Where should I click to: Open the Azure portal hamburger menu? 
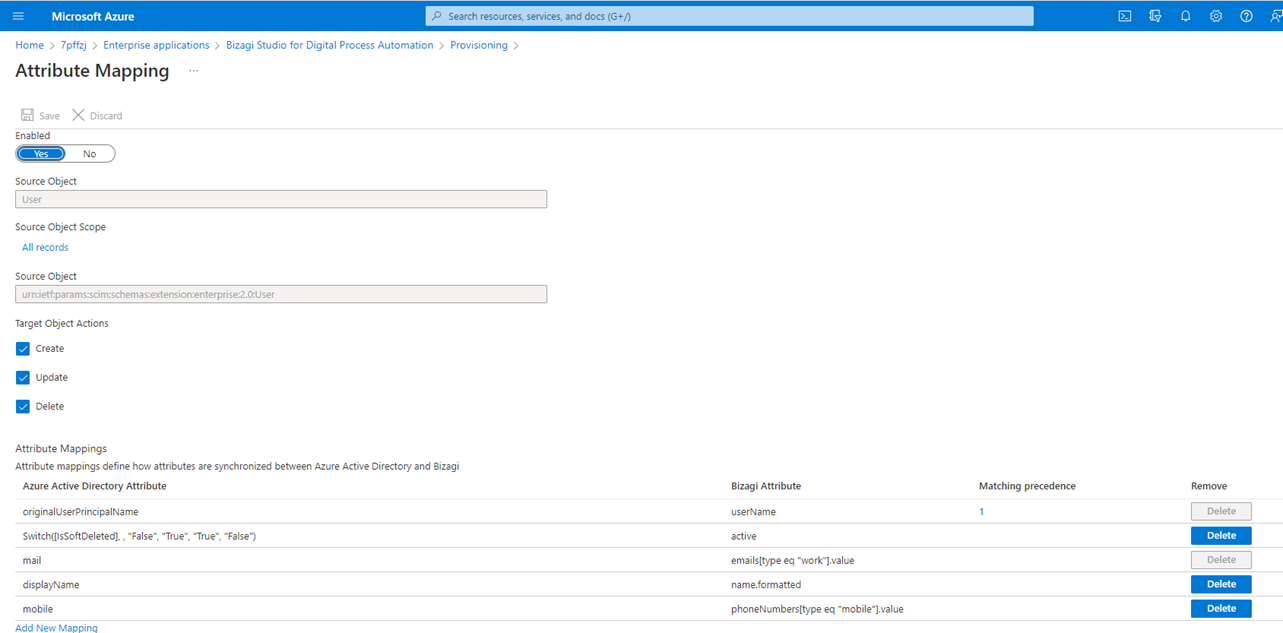pos(18,16)
